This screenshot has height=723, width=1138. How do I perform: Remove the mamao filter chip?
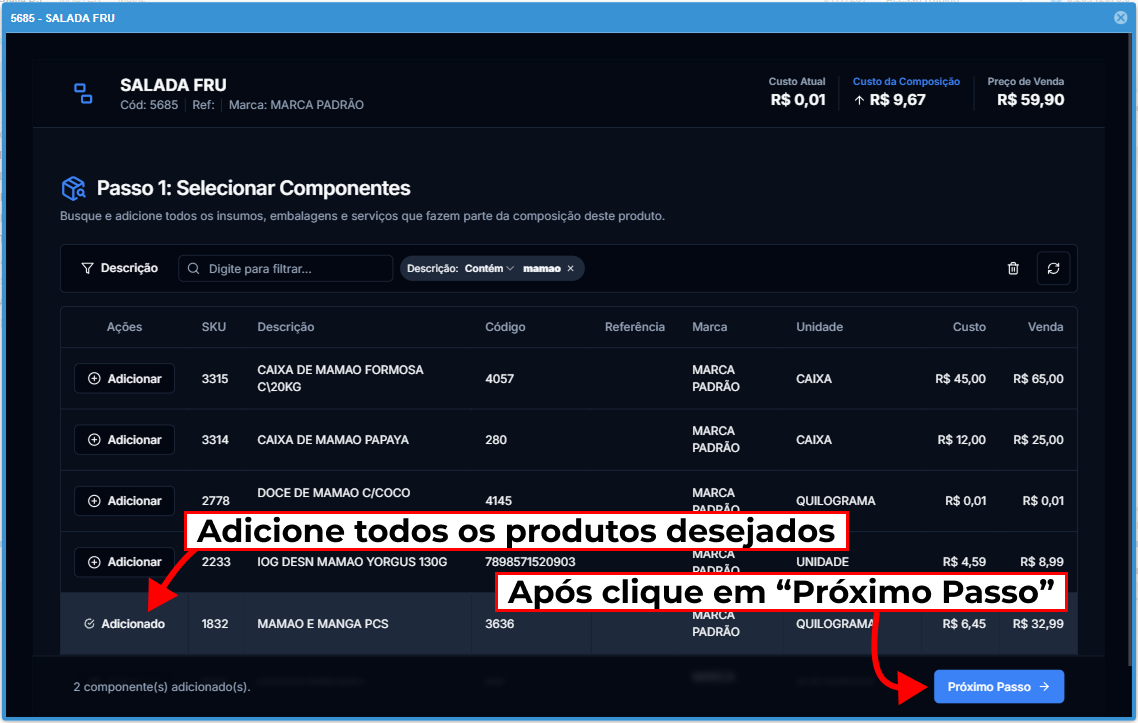point(570,268)
